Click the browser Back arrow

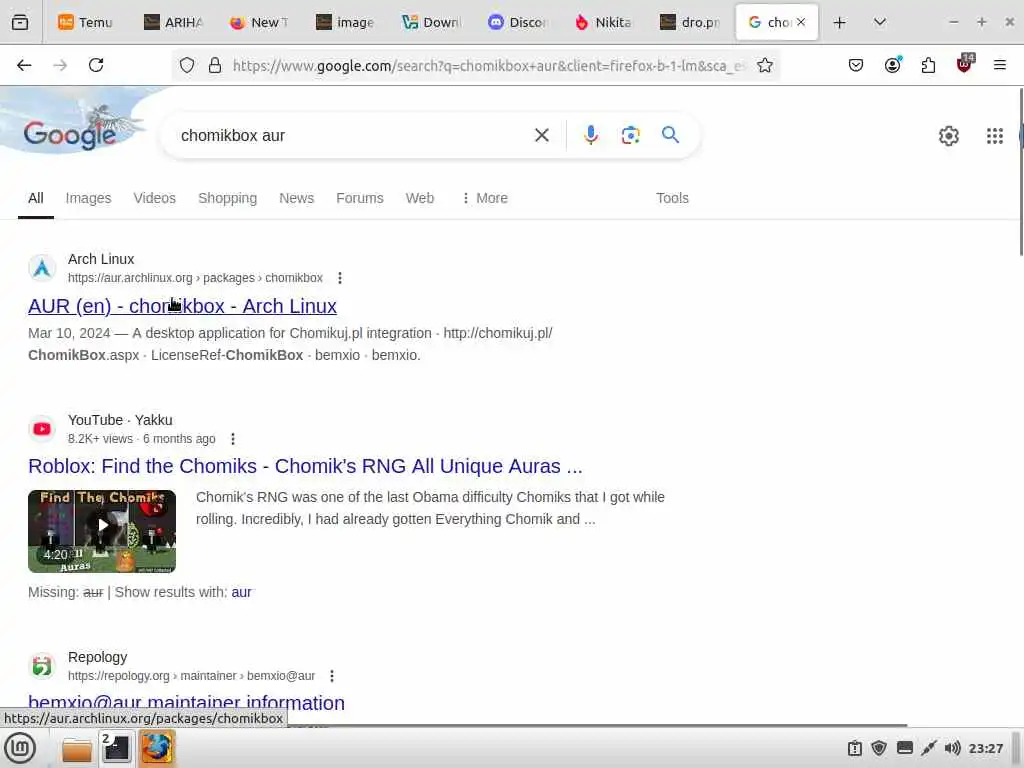[24, 65]
